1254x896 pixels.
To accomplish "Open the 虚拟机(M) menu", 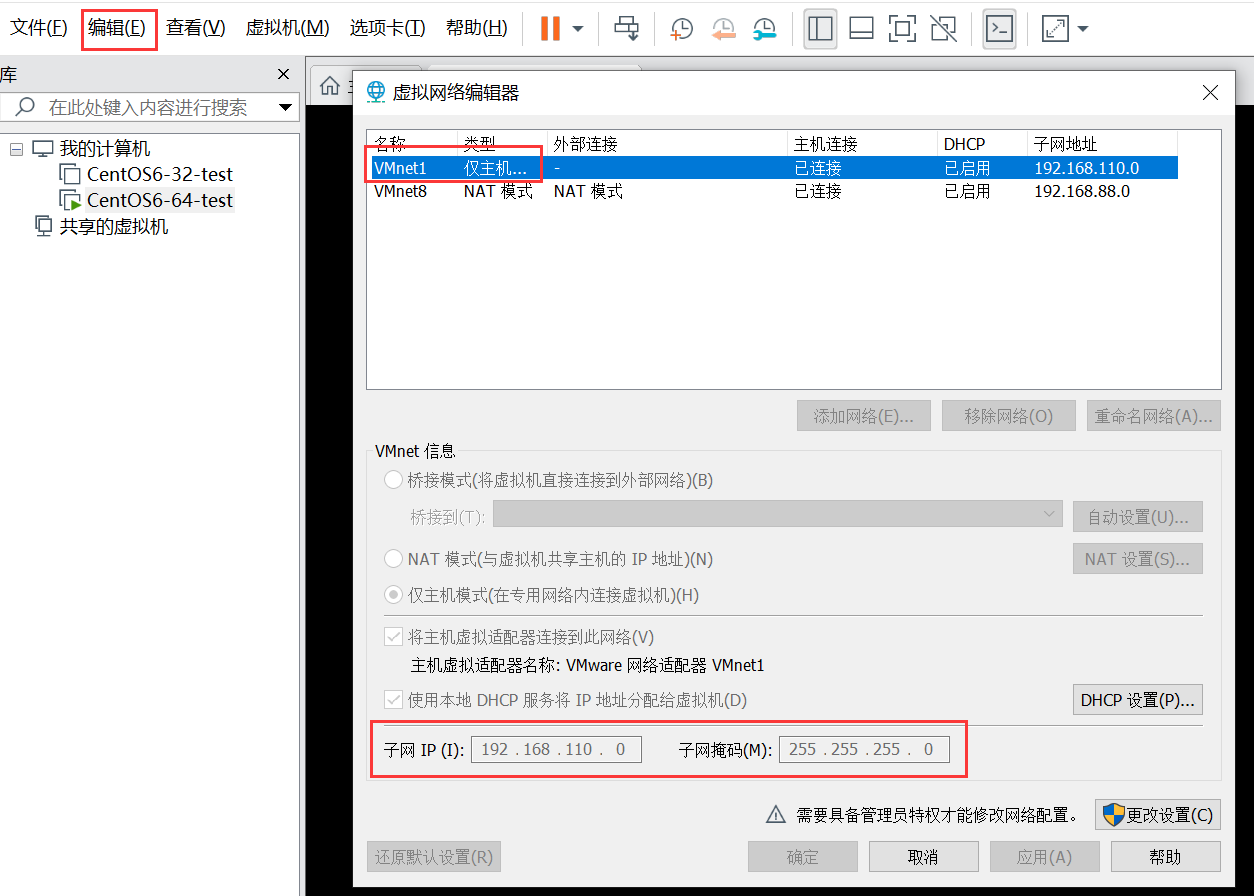I will tap(288, 28).
